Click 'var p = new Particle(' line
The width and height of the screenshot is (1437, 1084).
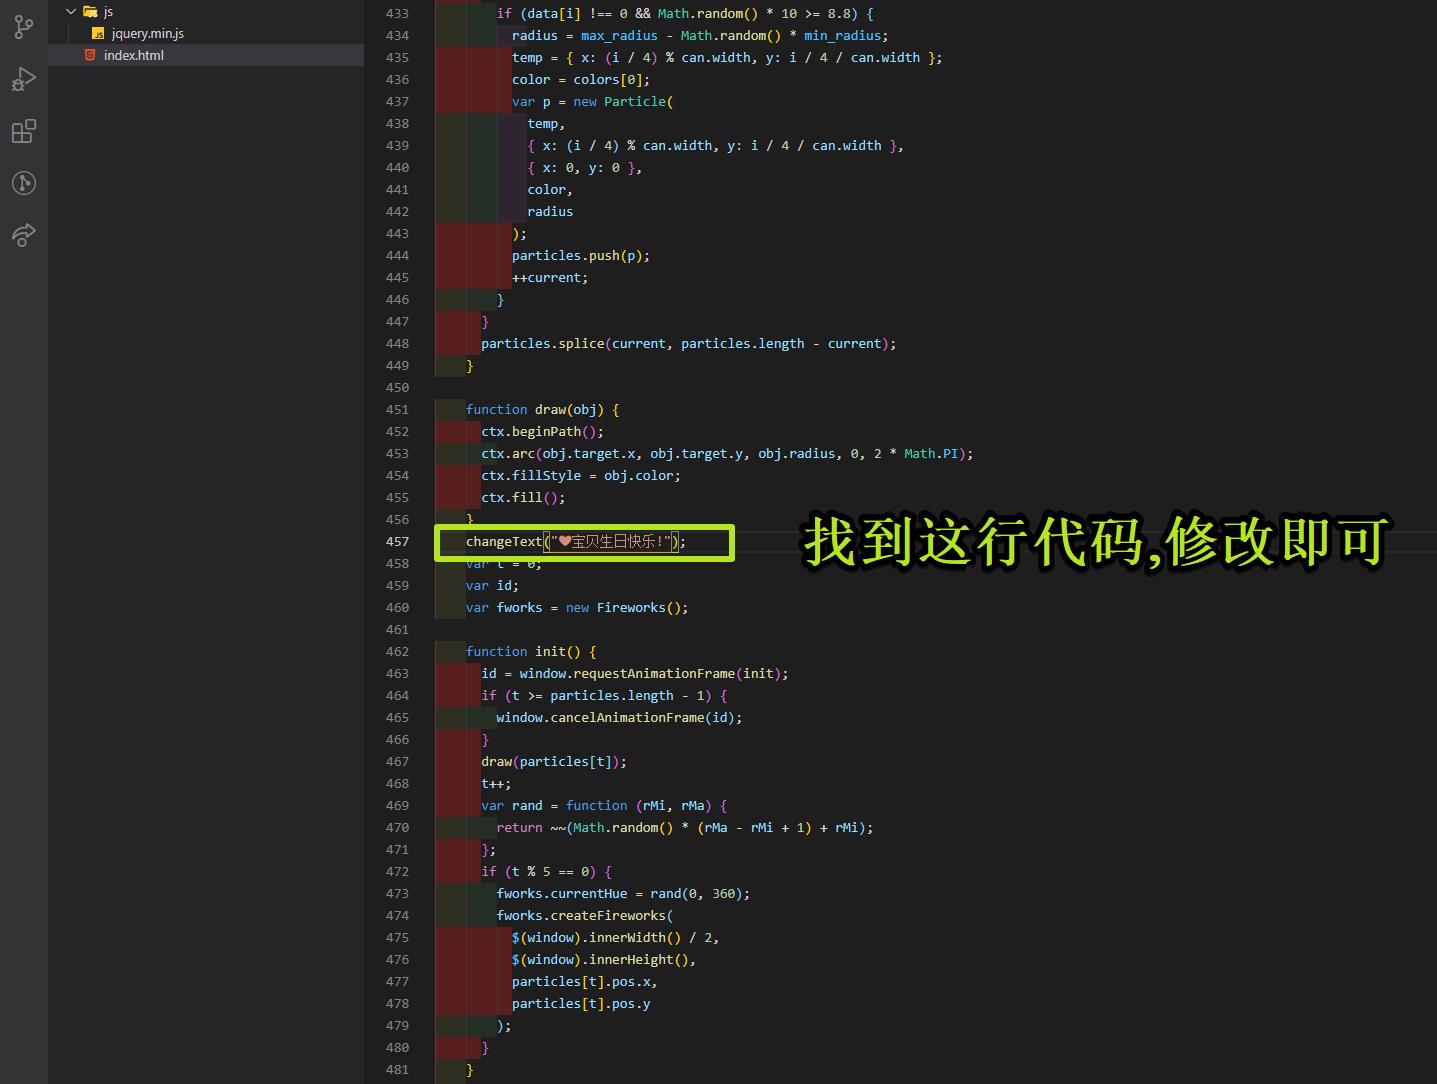click(593, 101)
